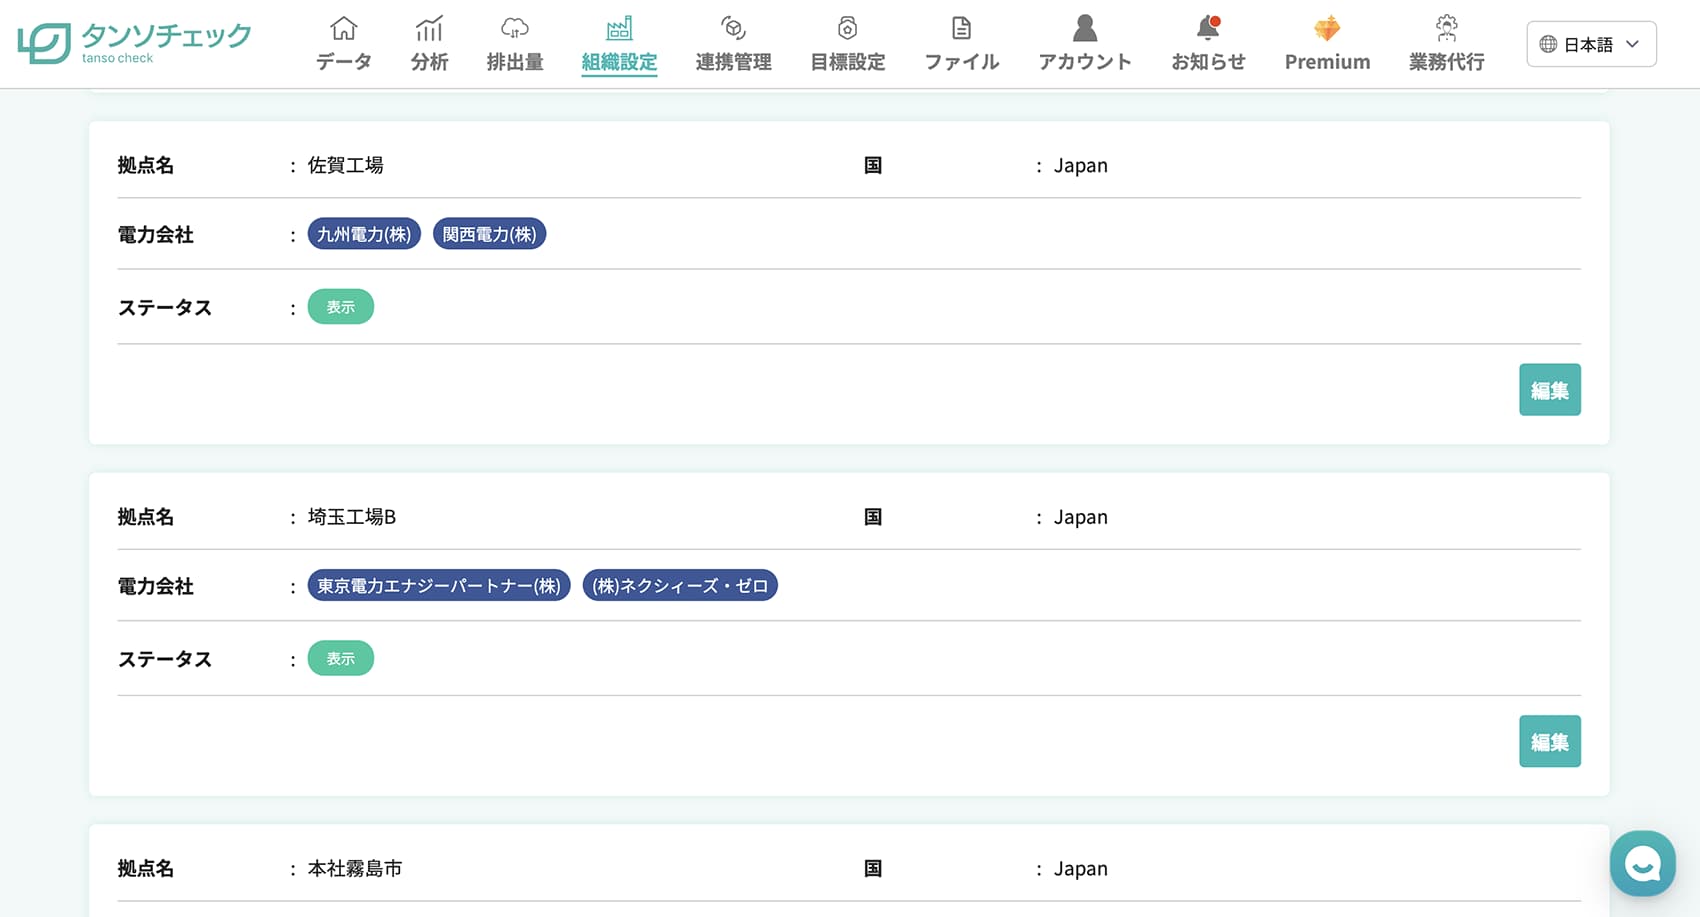
Task: Click Japan country value for 佐賀工場
Action: tap(1080, 165)
